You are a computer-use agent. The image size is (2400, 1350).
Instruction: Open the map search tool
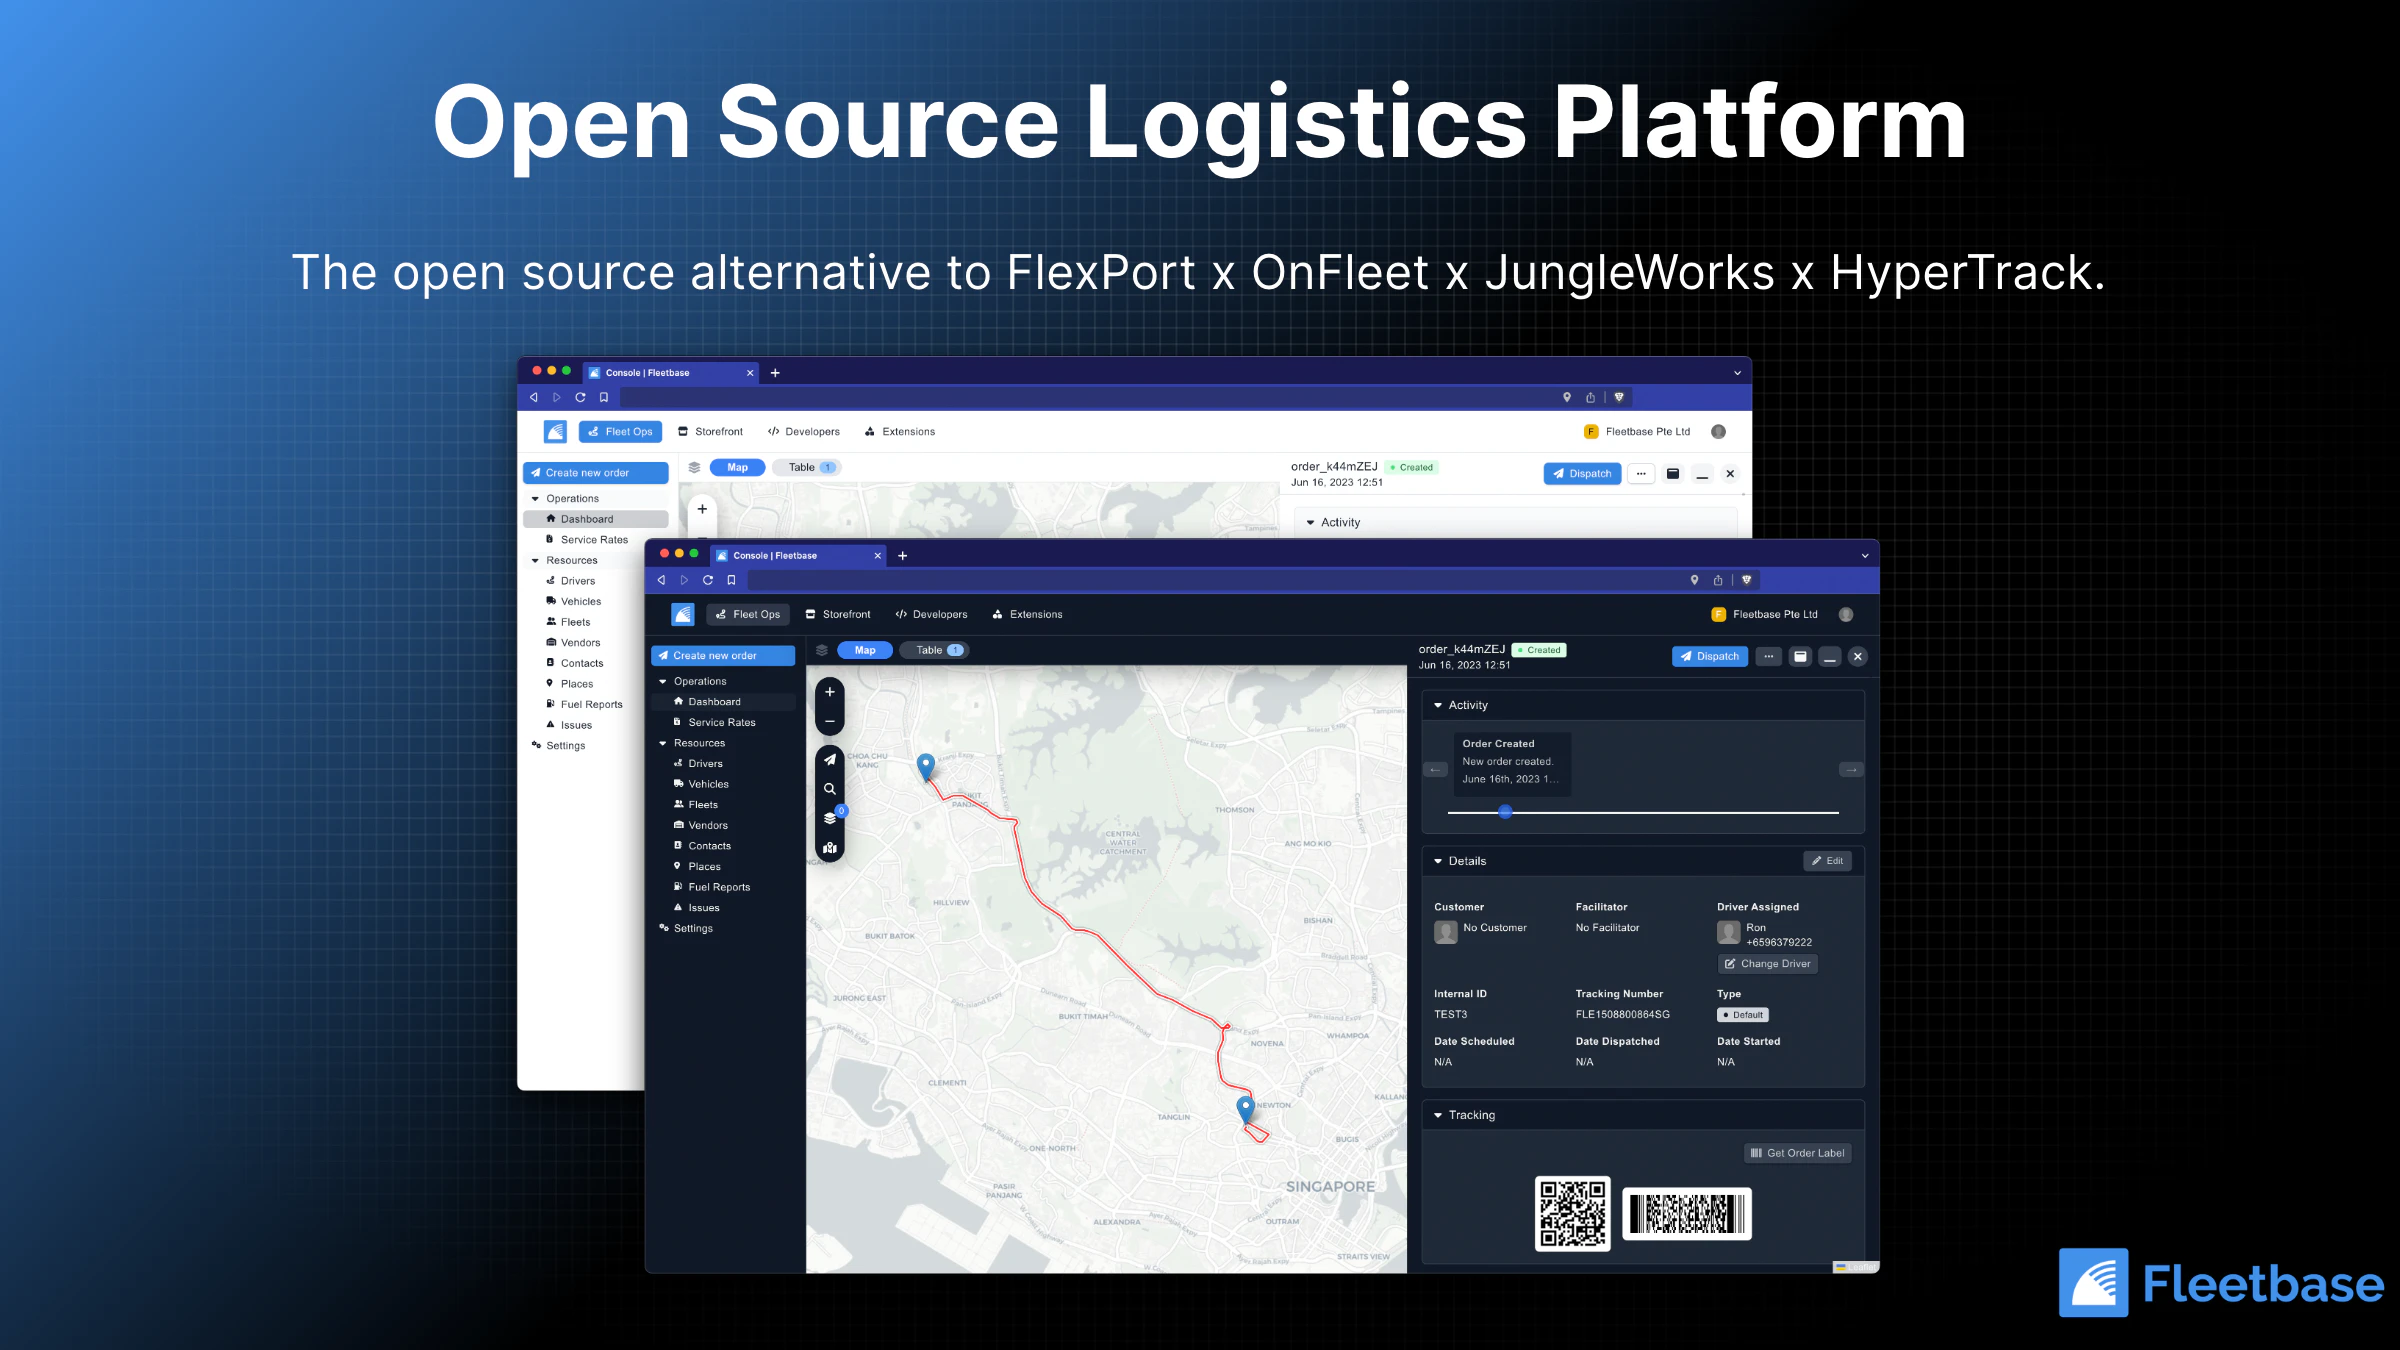coord(829,788)
